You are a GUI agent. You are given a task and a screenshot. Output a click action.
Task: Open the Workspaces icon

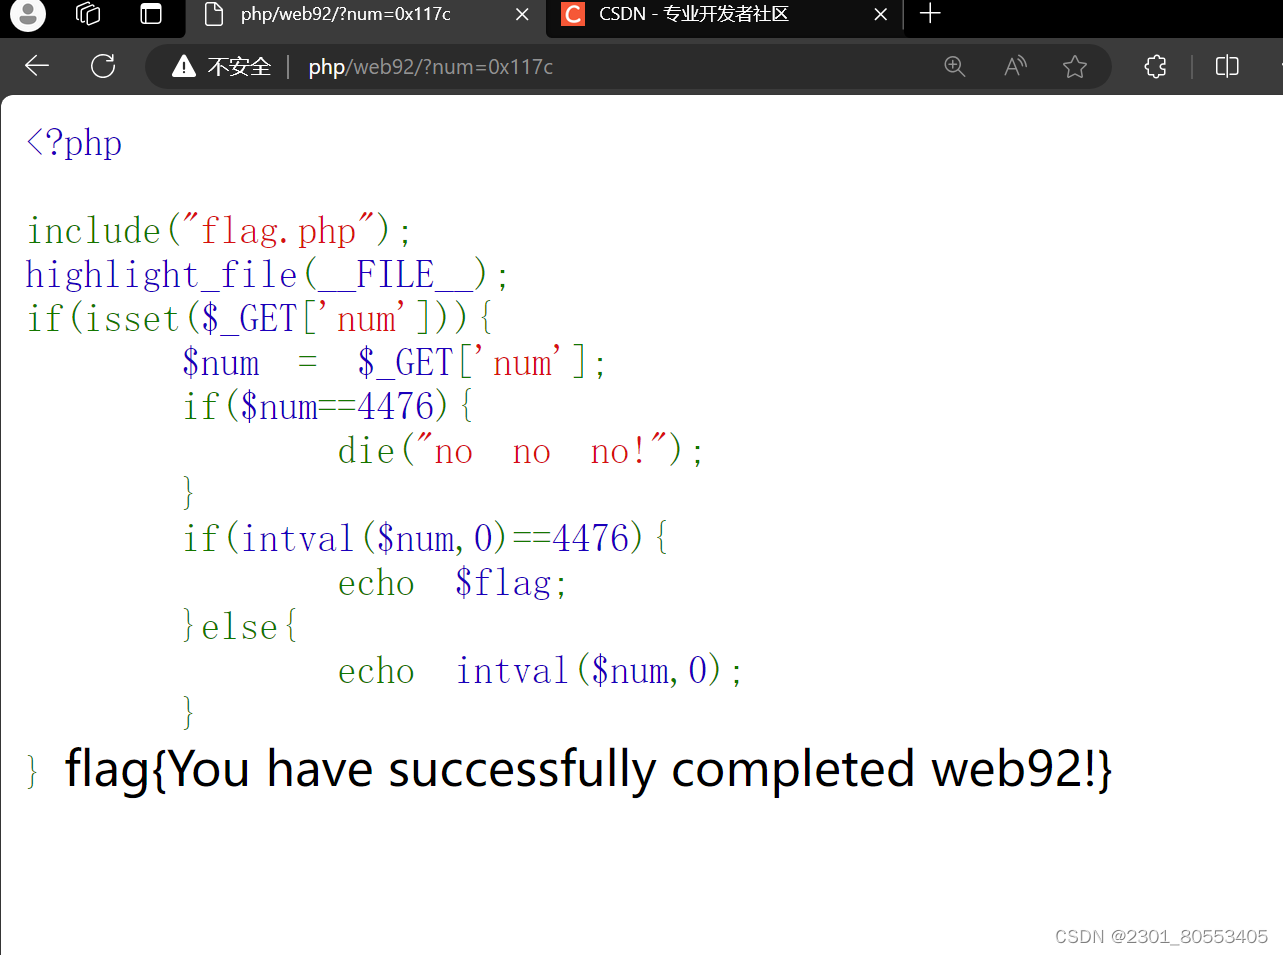click(x=87, y=14)
